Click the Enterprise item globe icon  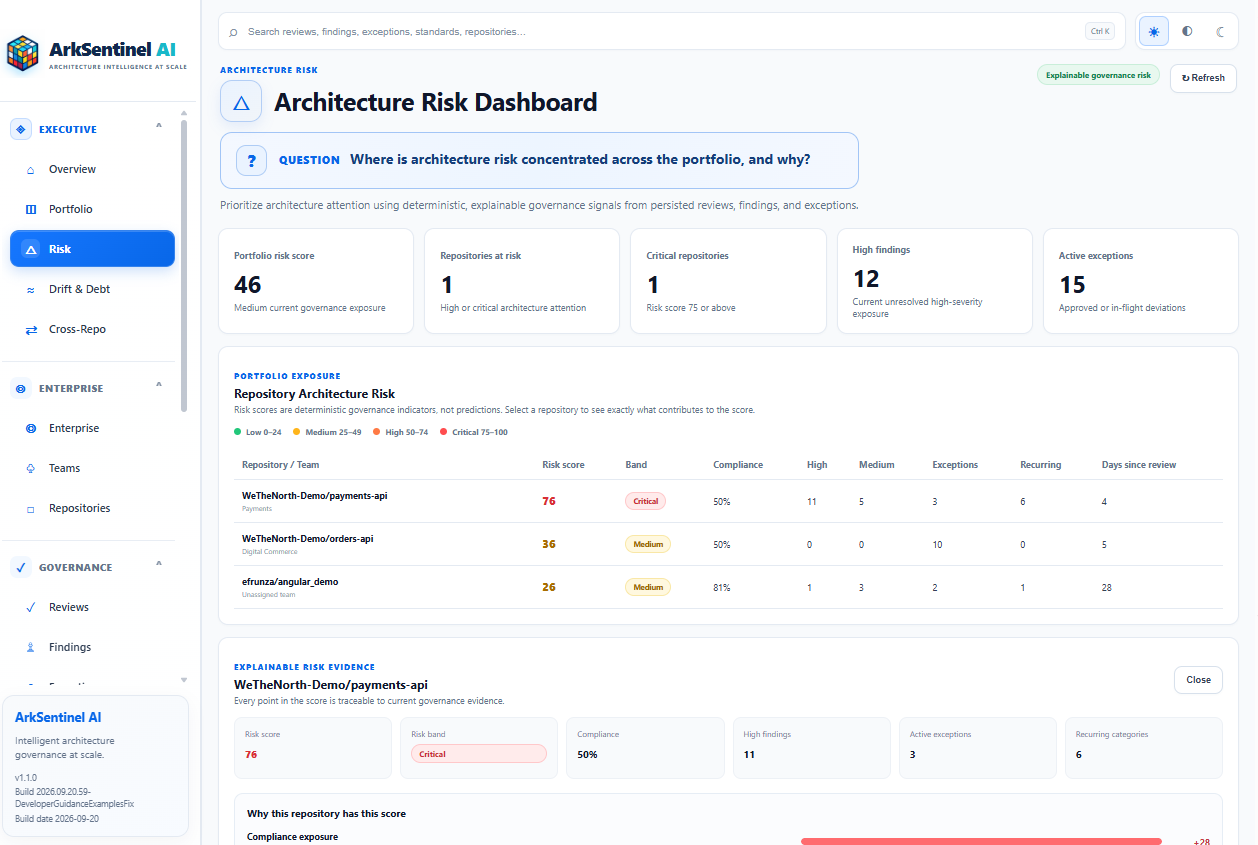pos(30,428)
